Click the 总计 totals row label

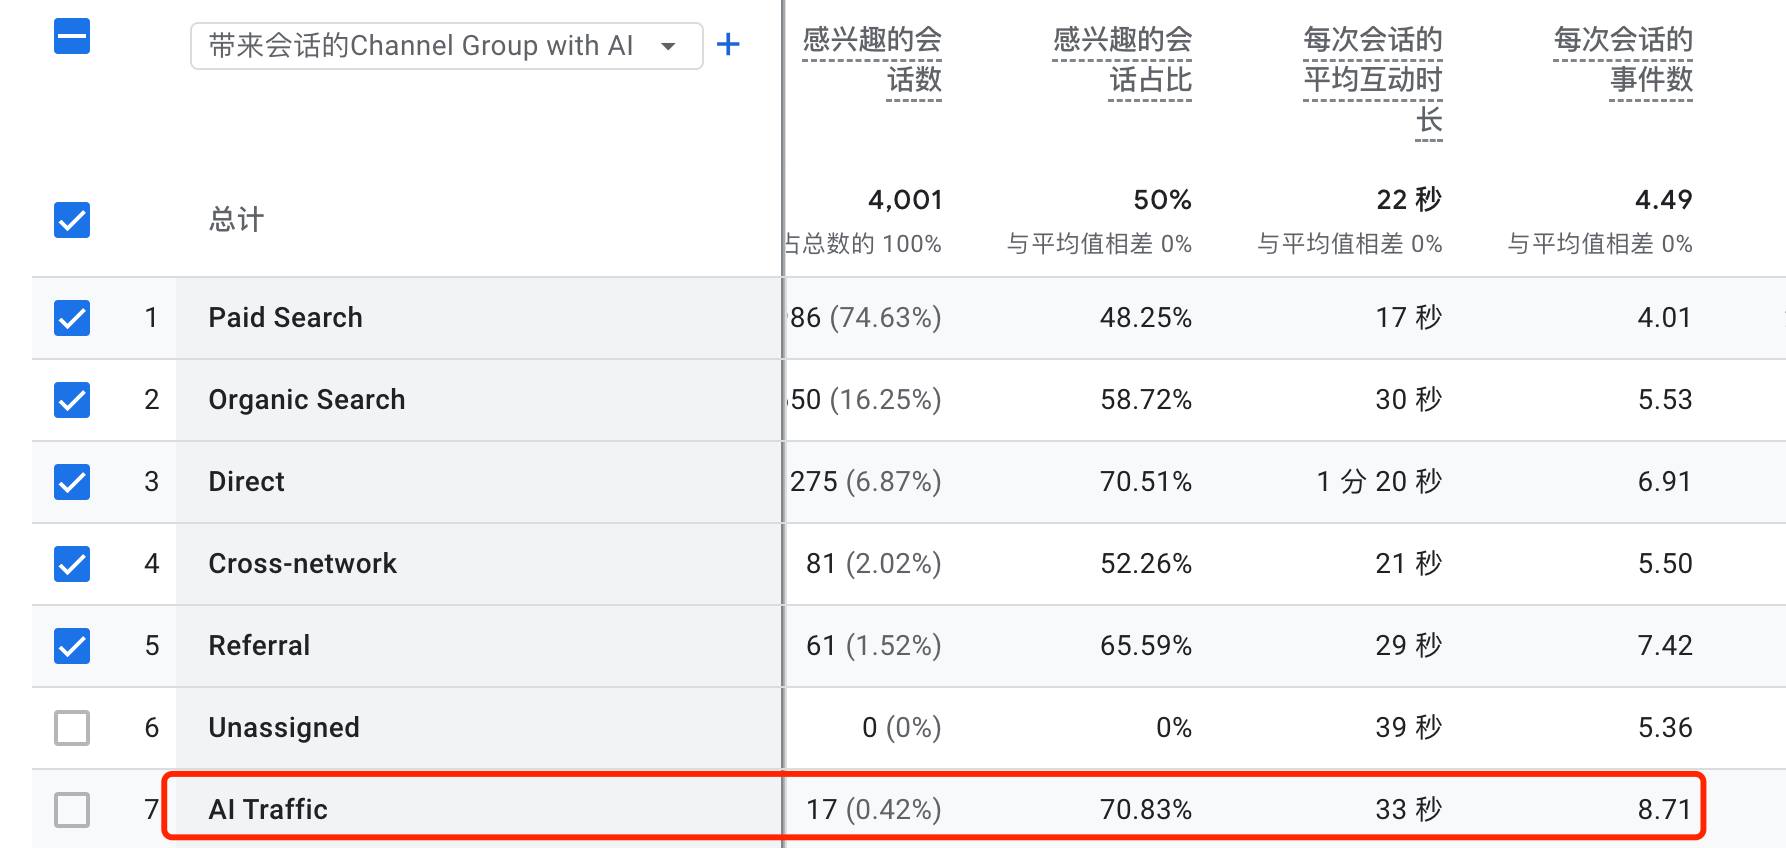[x=235, y=220]
